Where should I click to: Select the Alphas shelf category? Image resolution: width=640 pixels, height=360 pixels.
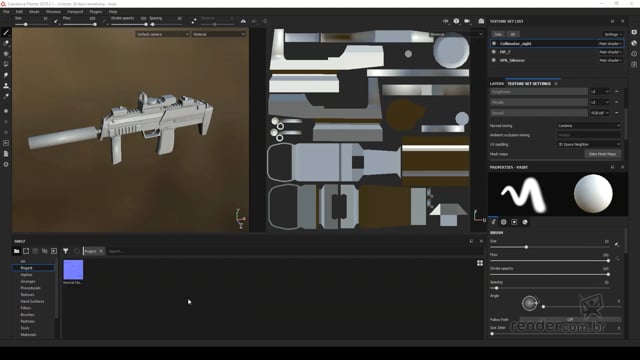click(26, 275)
